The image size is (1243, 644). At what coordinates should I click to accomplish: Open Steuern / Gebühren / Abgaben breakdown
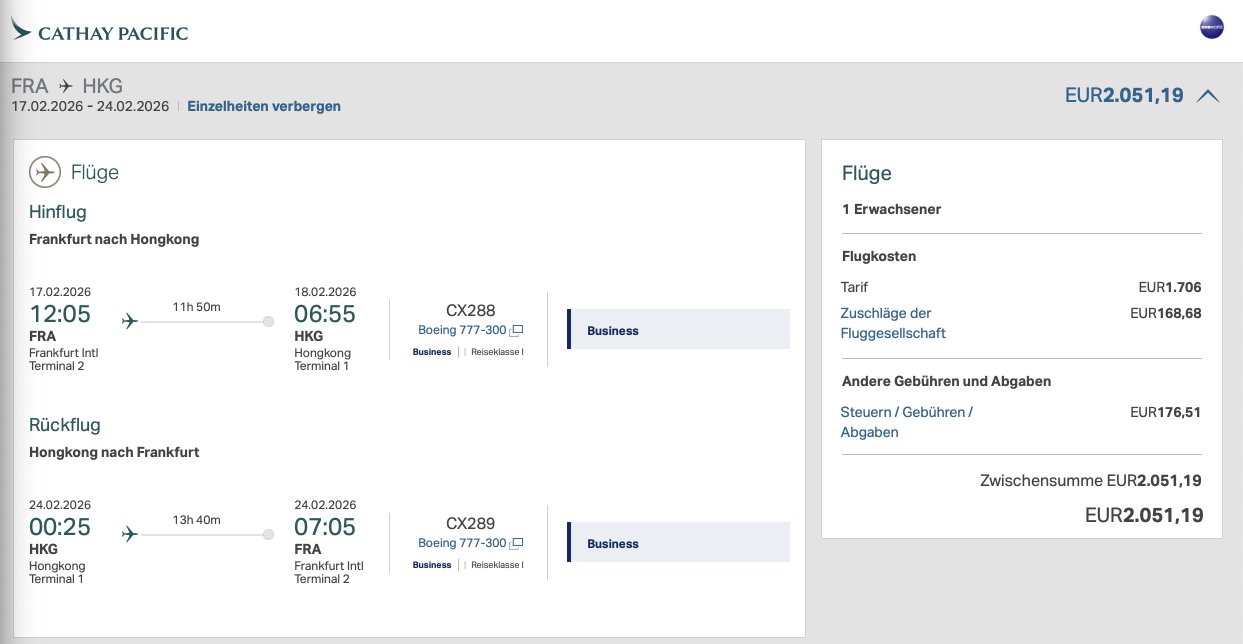906,422
